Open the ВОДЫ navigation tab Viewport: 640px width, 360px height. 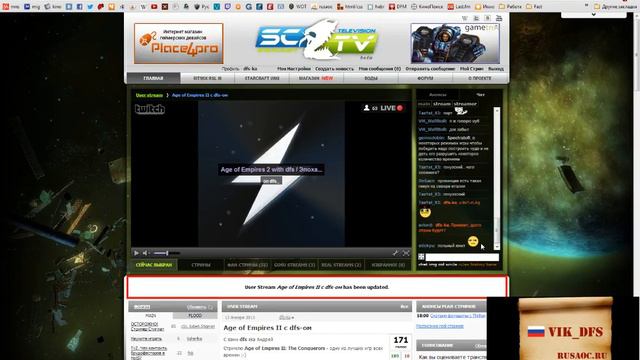tap(371, 78)
